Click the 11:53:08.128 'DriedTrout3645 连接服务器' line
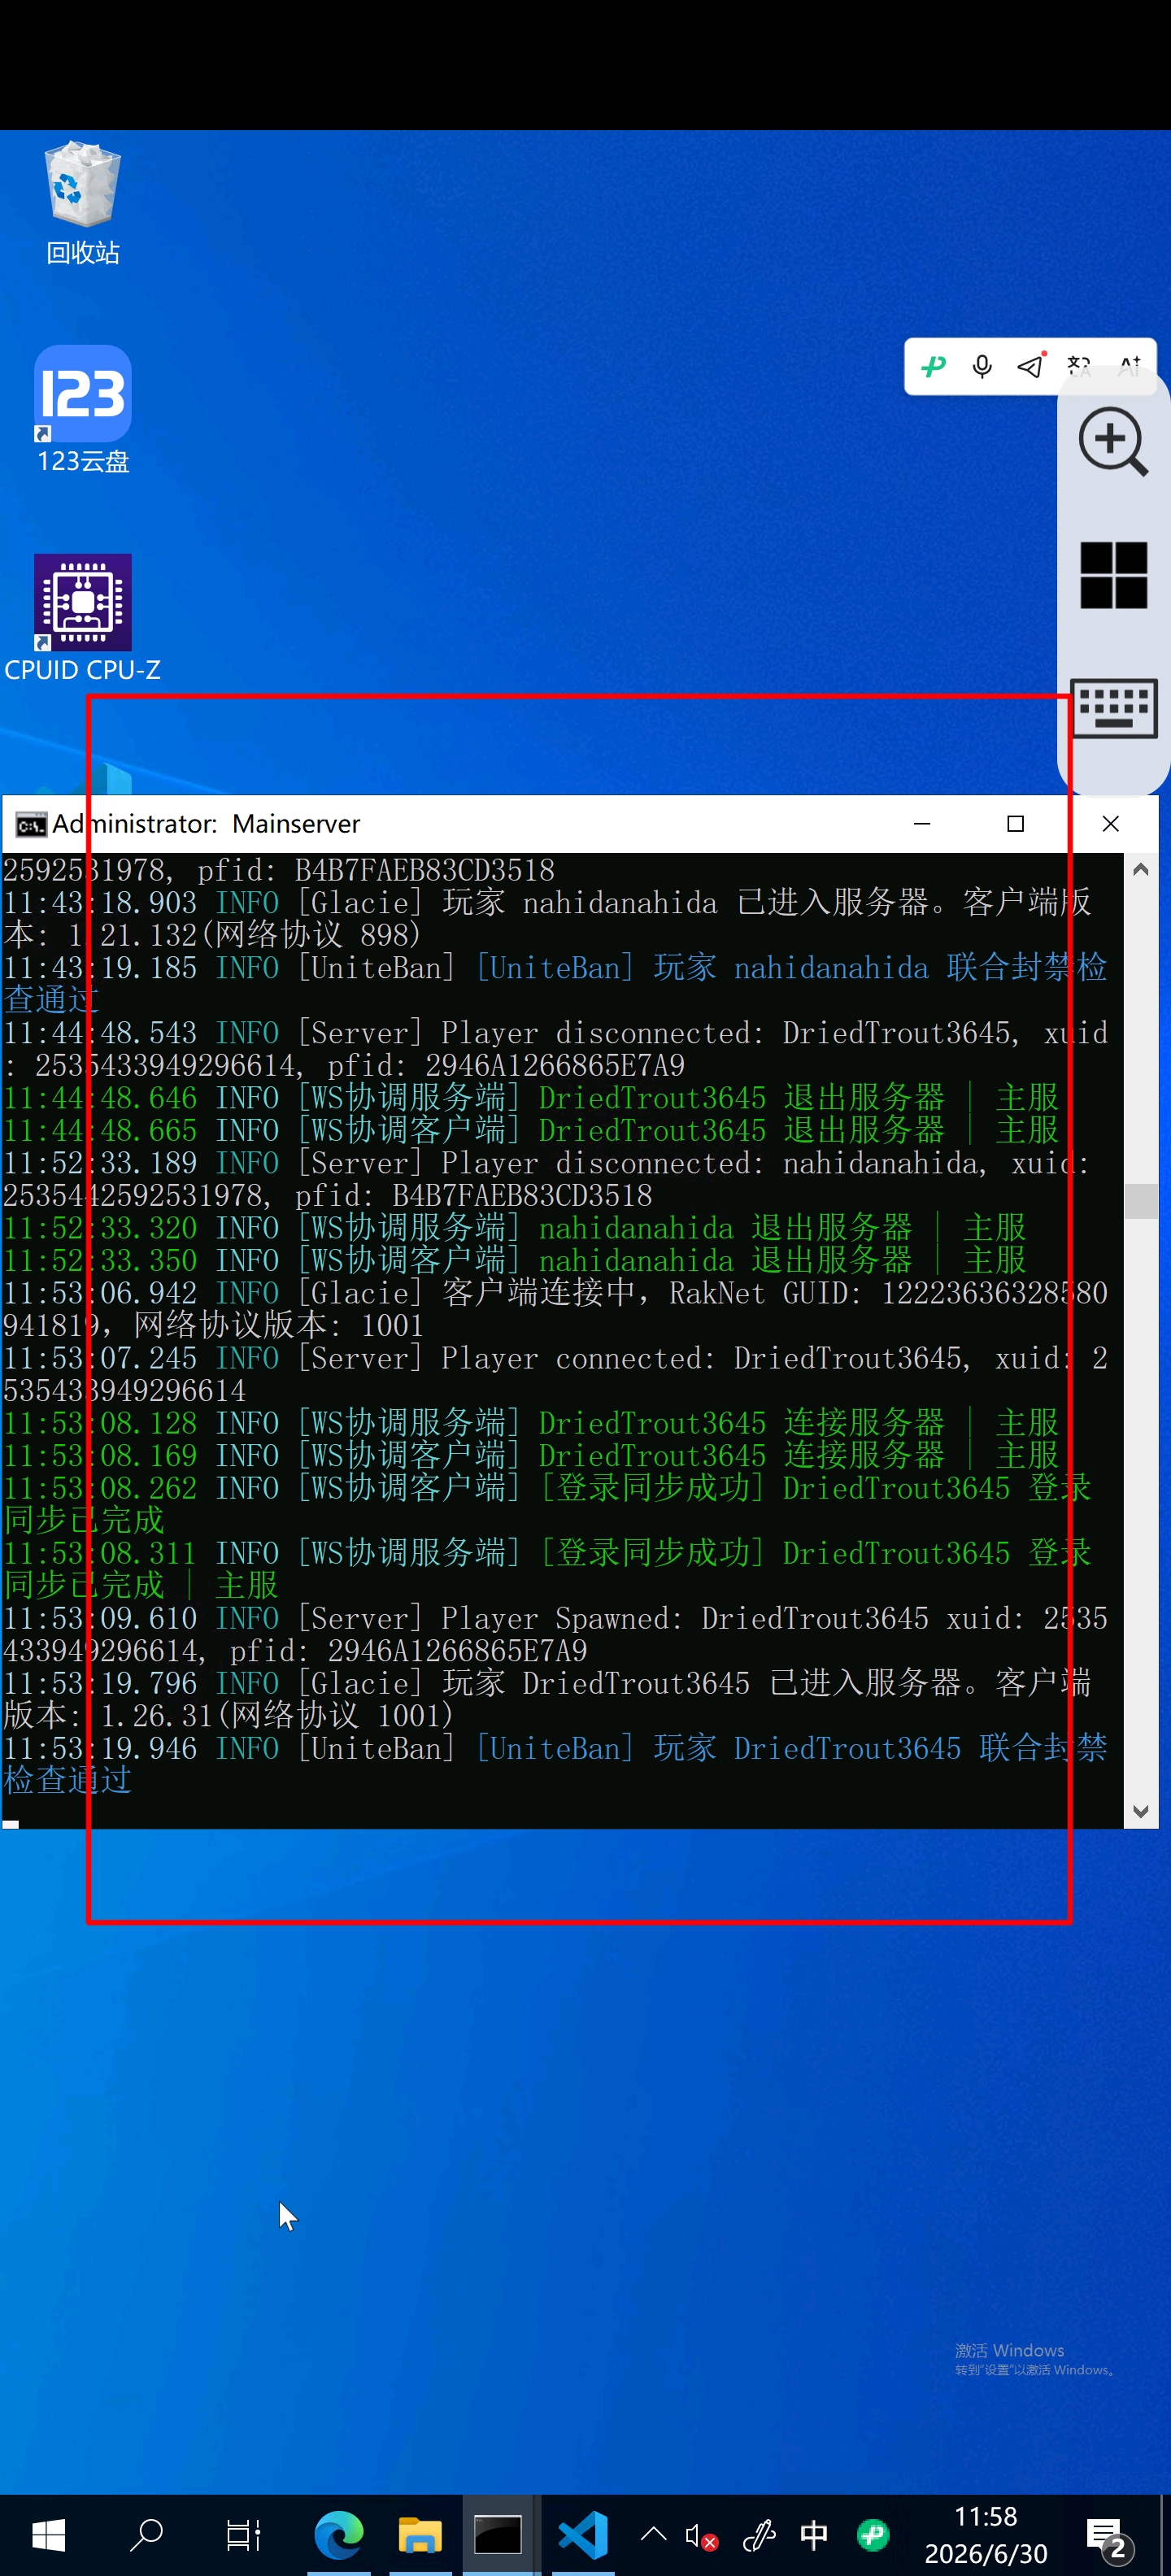The height and width of the screenshot is (2576, 1171). point(531,1423)
